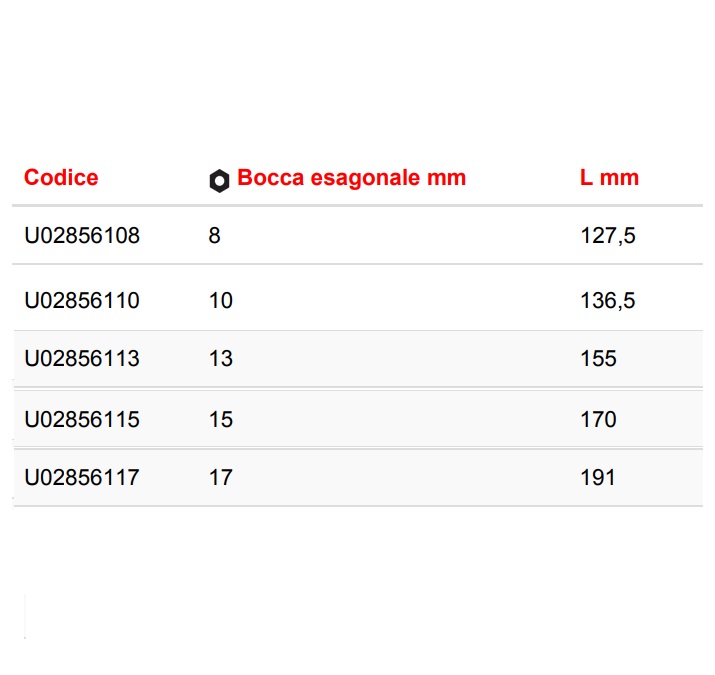Select product code U02856110
715x675 pixels.
(82, 300)
